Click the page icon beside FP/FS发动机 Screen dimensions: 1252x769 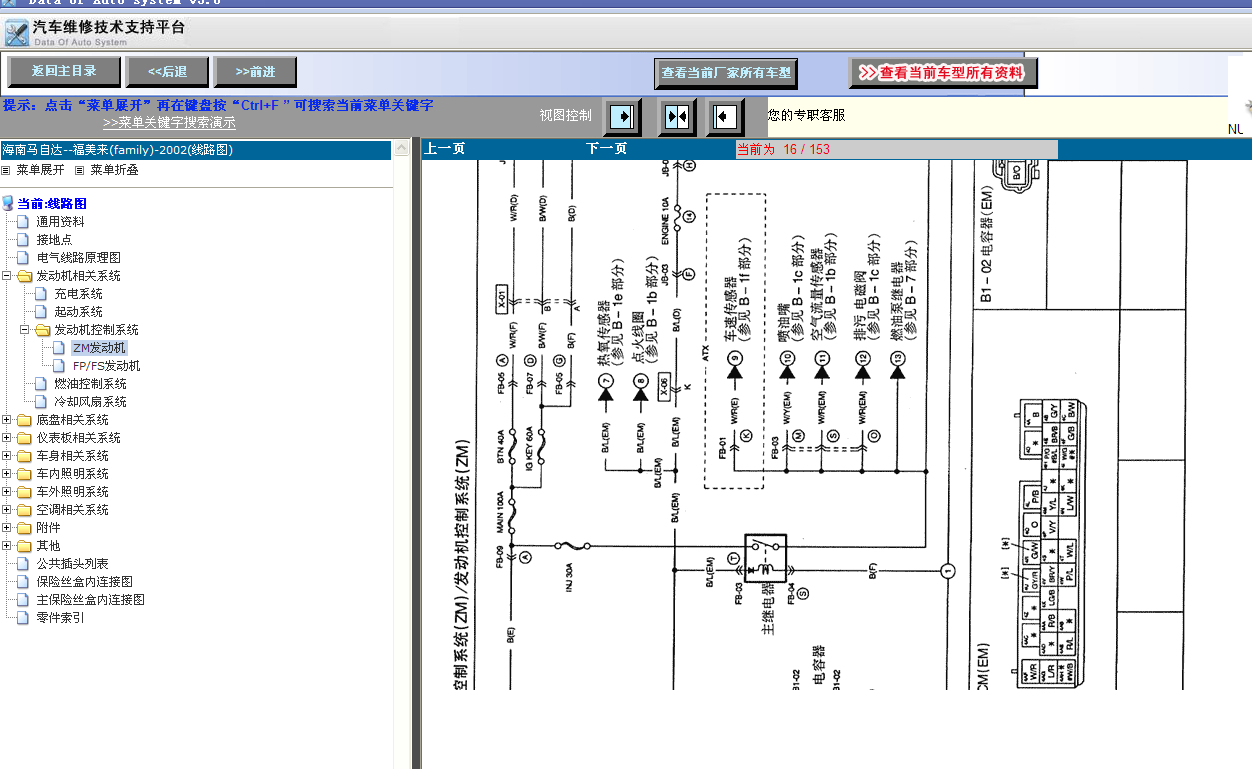[59, 366]
